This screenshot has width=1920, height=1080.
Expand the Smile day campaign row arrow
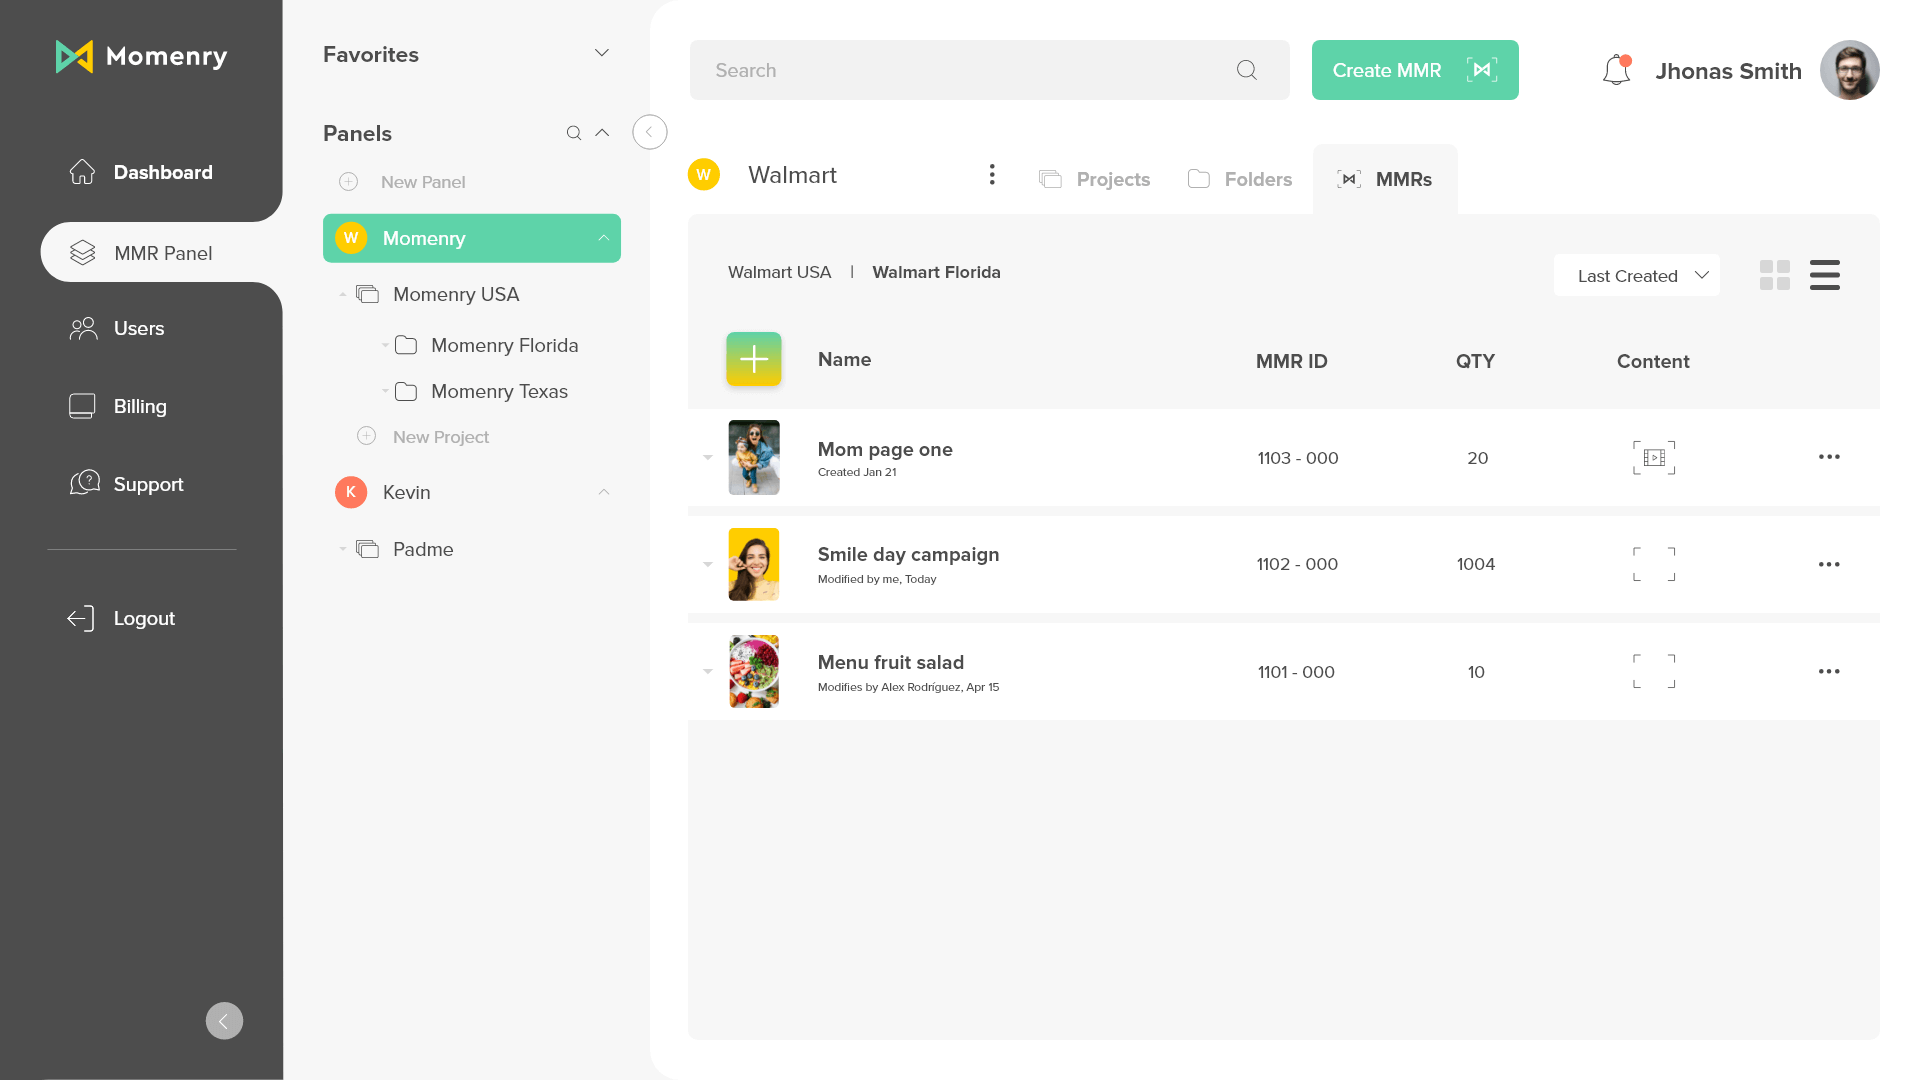click(708, 565)
